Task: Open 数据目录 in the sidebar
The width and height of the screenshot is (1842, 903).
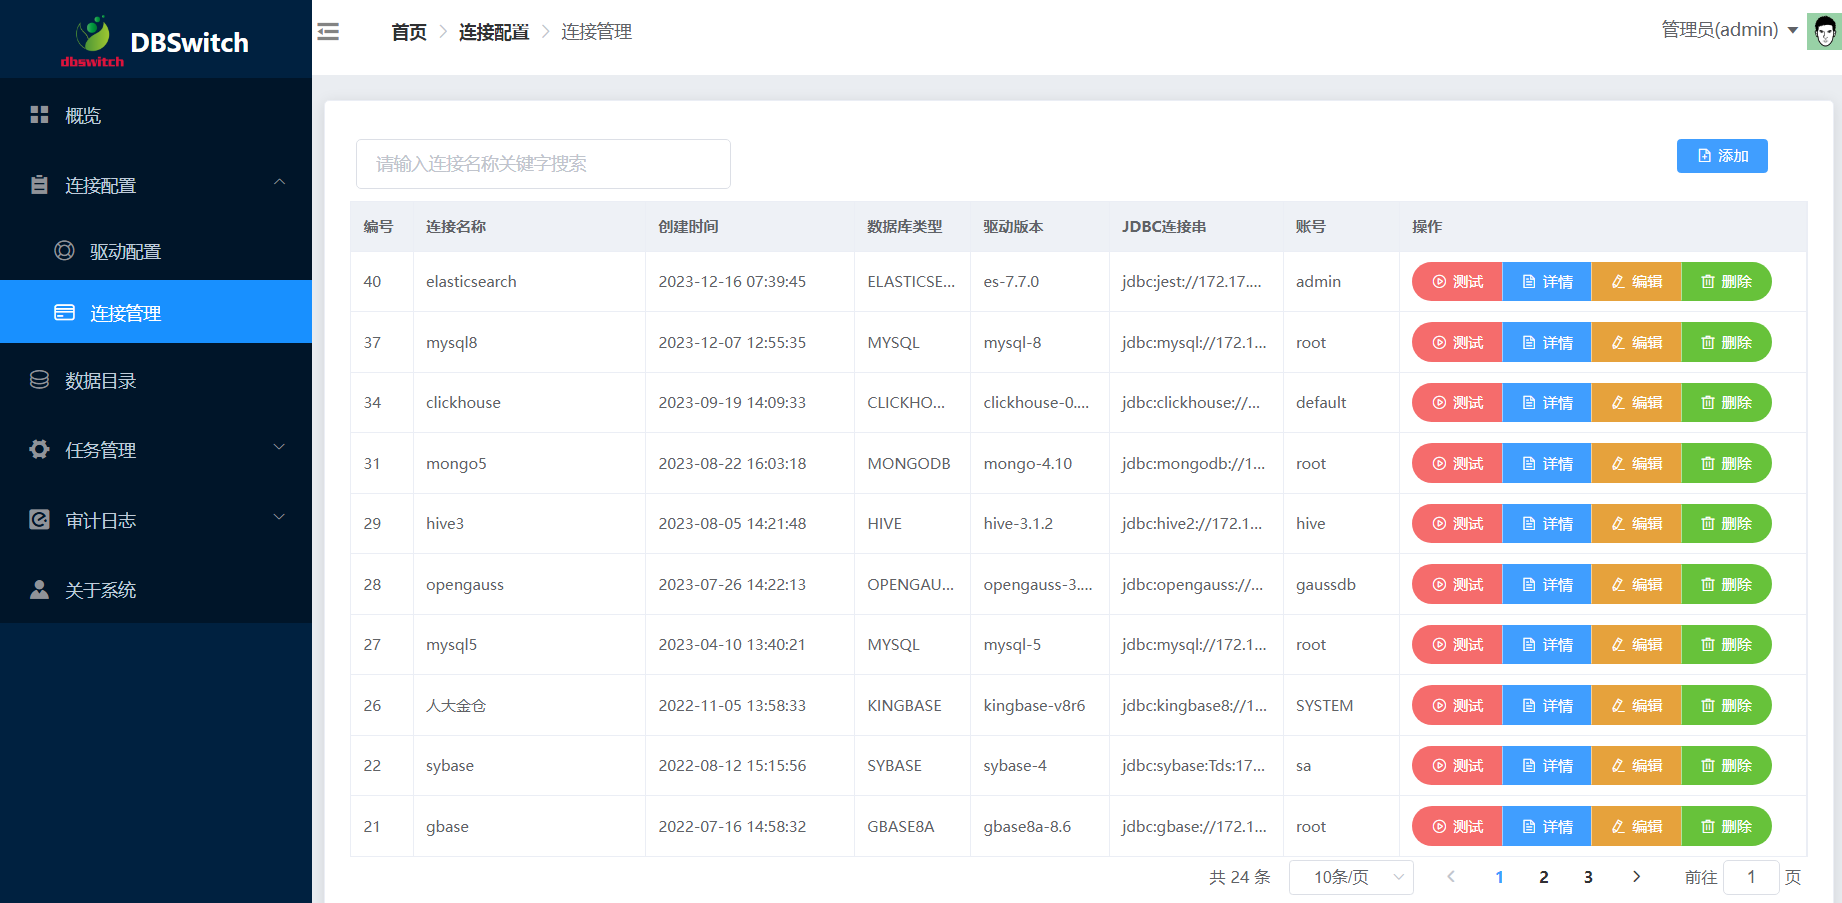Action: [x=100, y=381]
